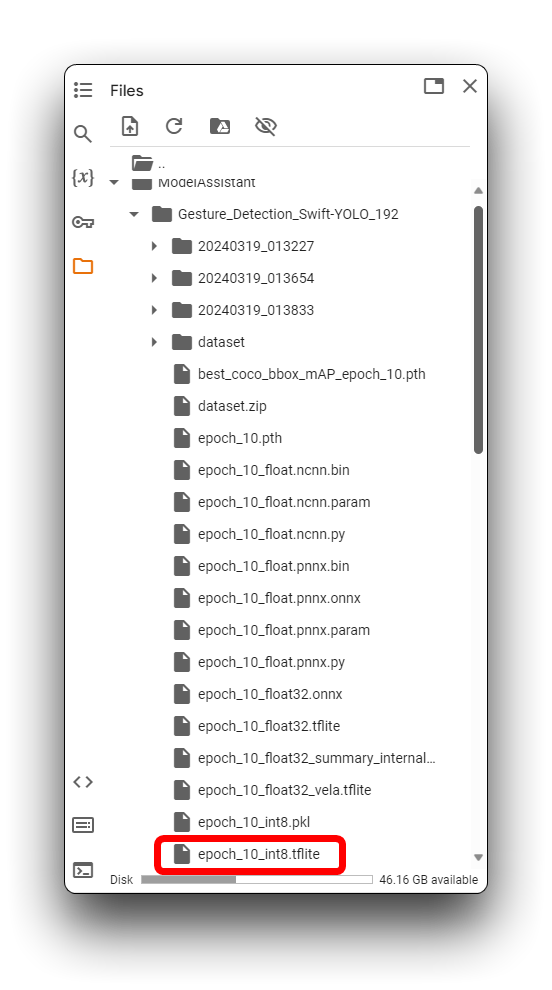Click the Disk usage bar
The image size is (552, 990).
pos(257,880)
